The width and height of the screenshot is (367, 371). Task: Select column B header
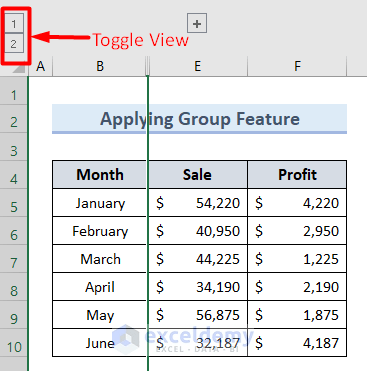[99, 66]
